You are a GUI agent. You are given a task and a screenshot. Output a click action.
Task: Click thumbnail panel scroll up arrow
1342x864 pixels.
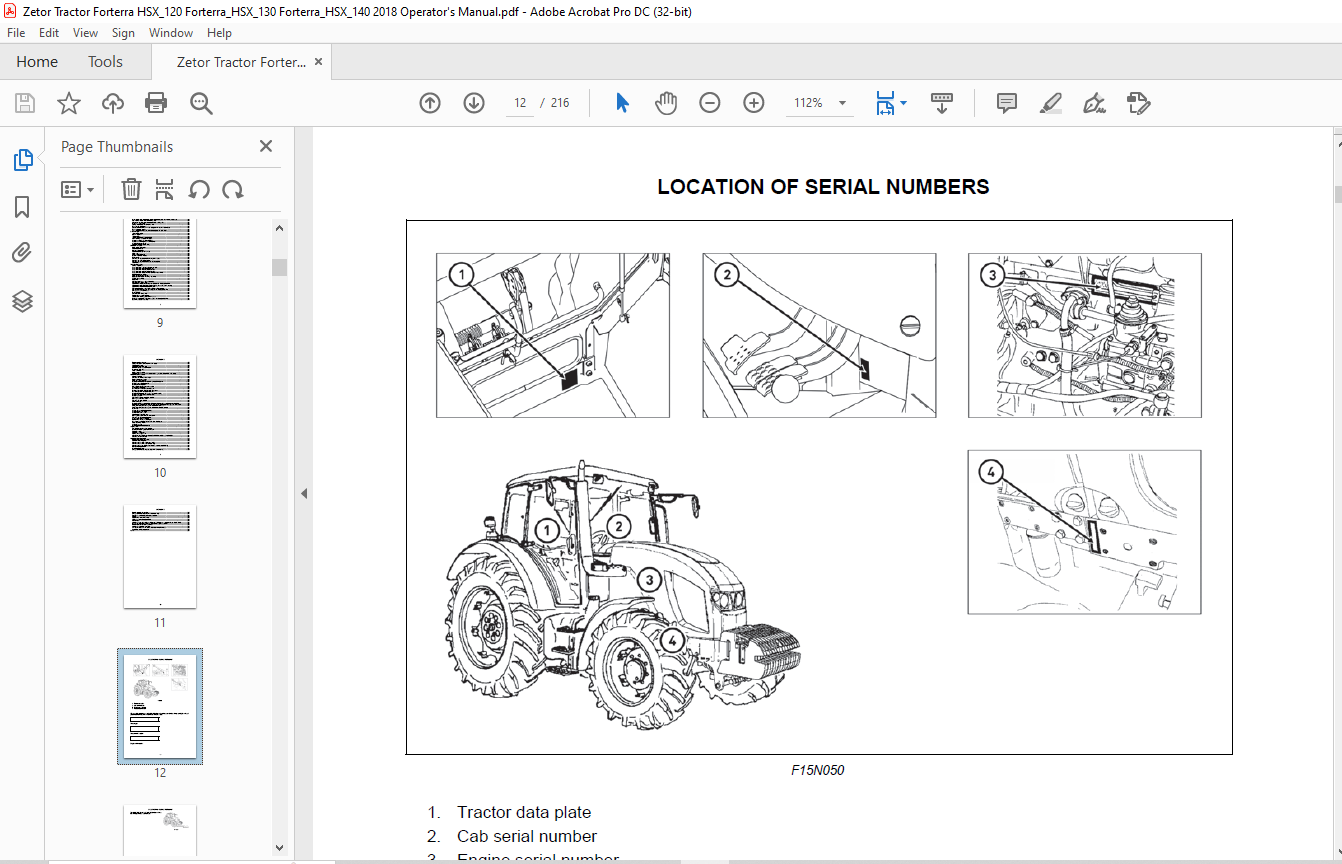coord(280,229)
